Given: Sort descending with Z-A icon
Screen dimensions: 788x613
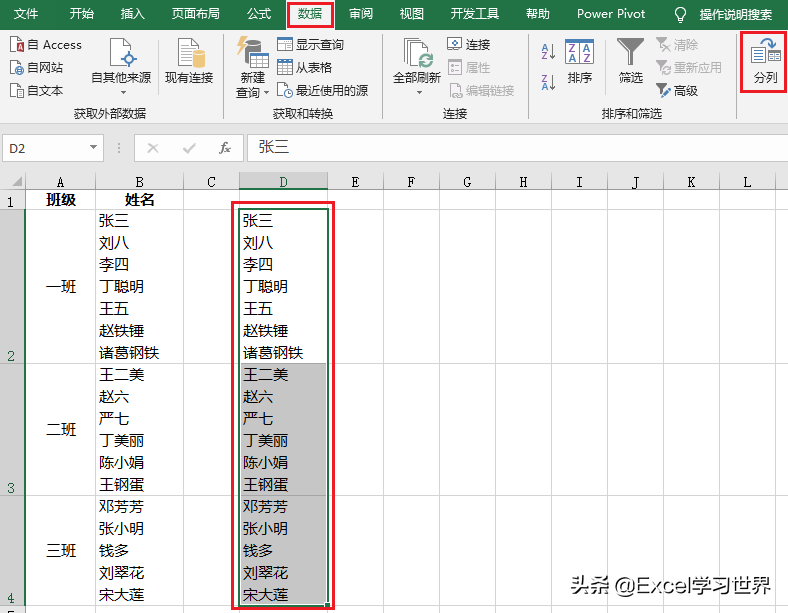Looking at the screenshot, I should click(548, 82).
